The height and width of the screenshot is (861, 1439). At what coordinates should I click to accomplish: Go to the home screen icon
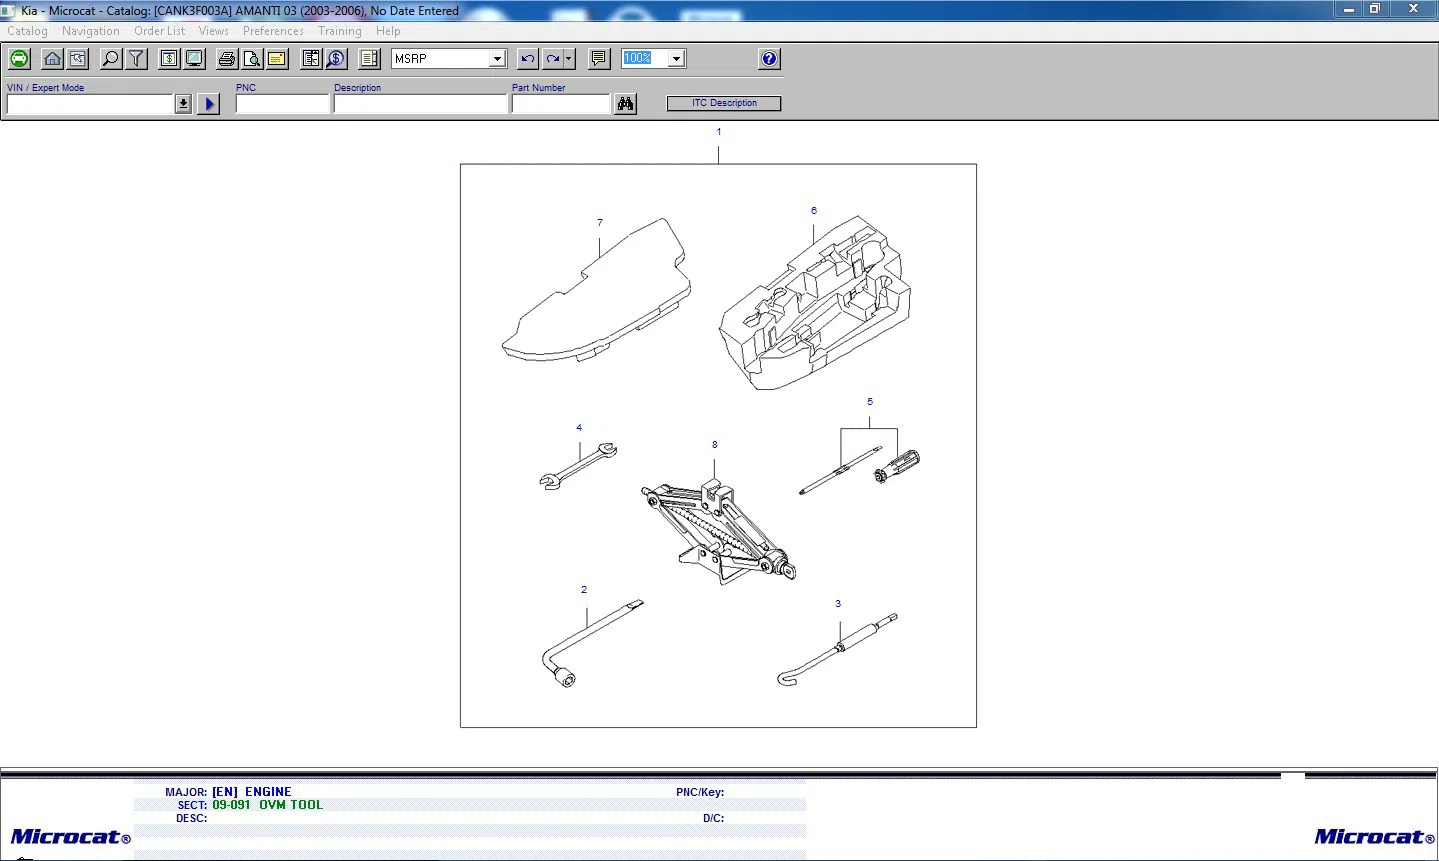53,59
